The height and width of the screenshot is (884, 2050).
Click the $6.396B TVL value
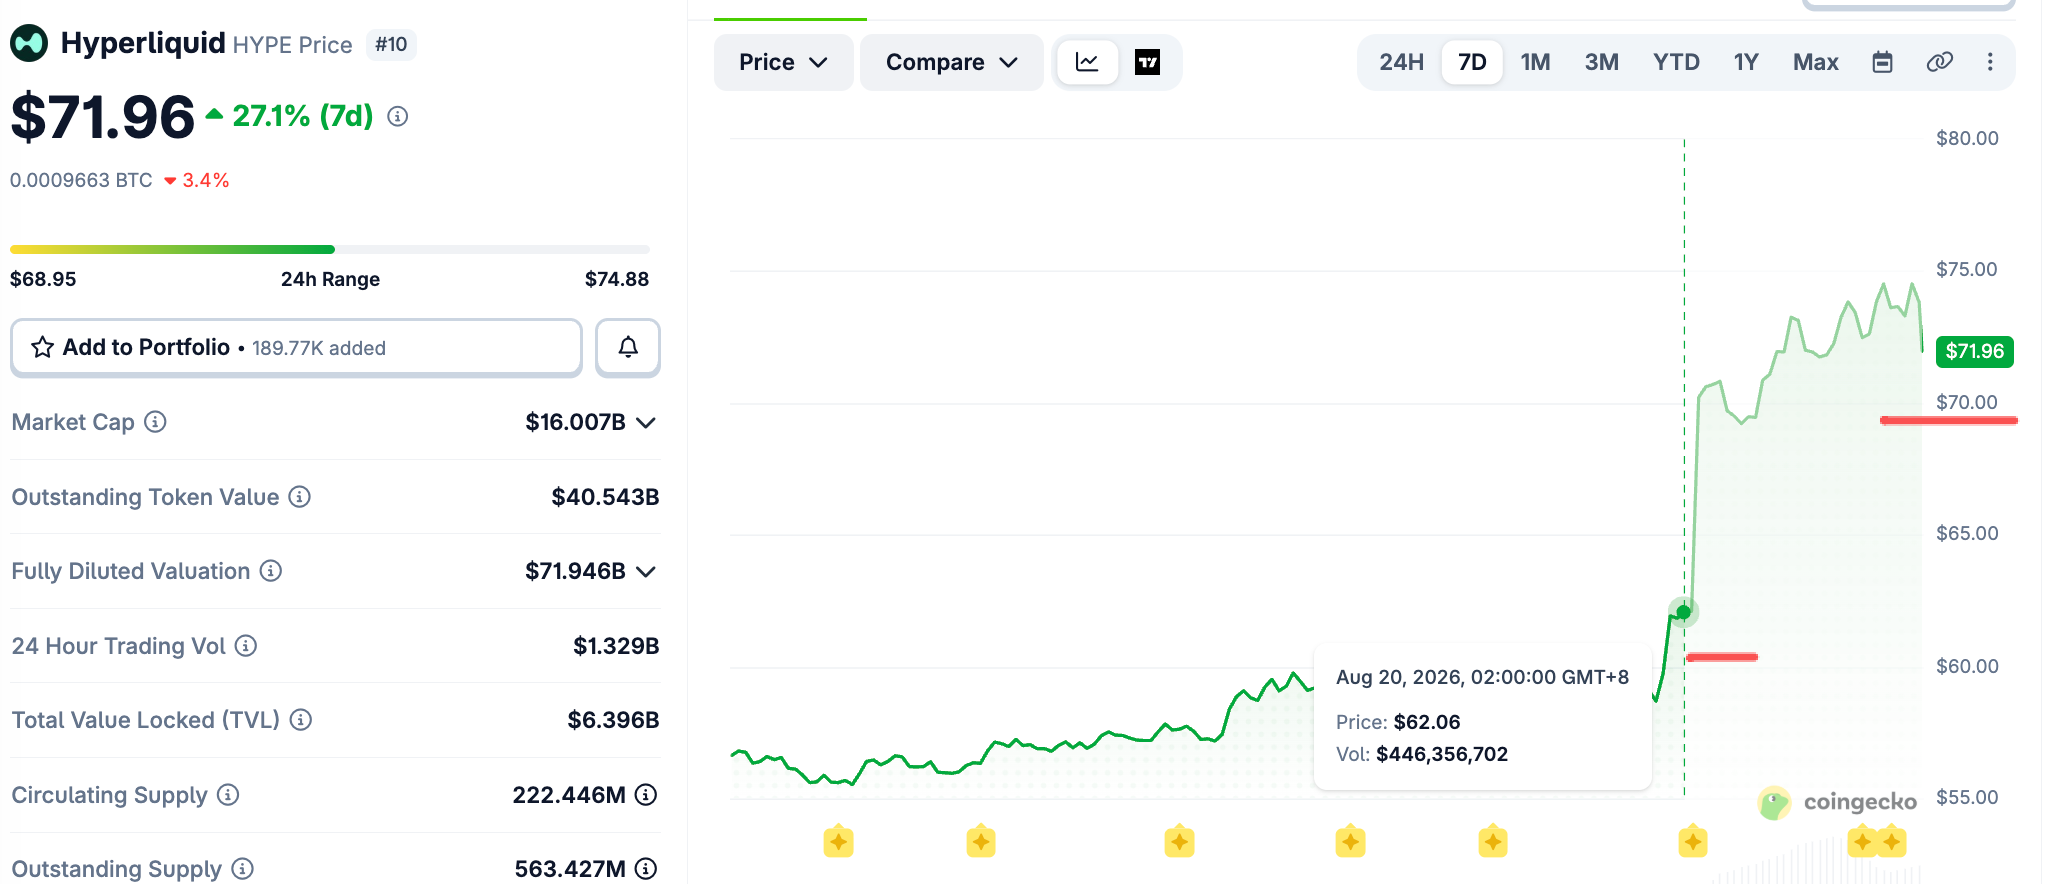pyautogui.click(x=613, y=720)
